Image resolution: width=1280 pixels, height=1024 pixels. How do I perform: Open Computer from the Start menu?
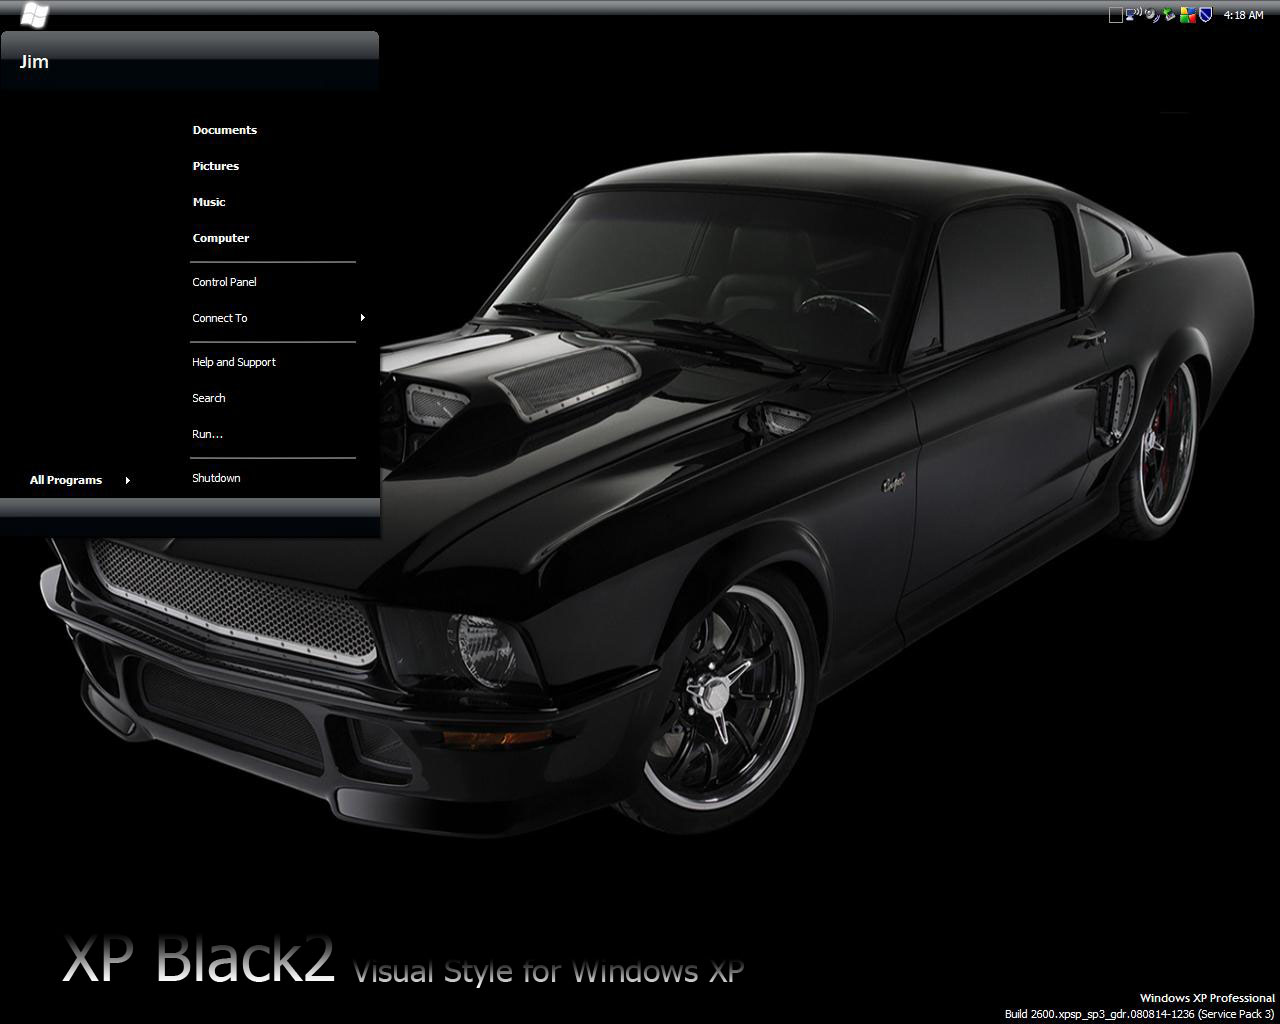click(x=221, y=238)
